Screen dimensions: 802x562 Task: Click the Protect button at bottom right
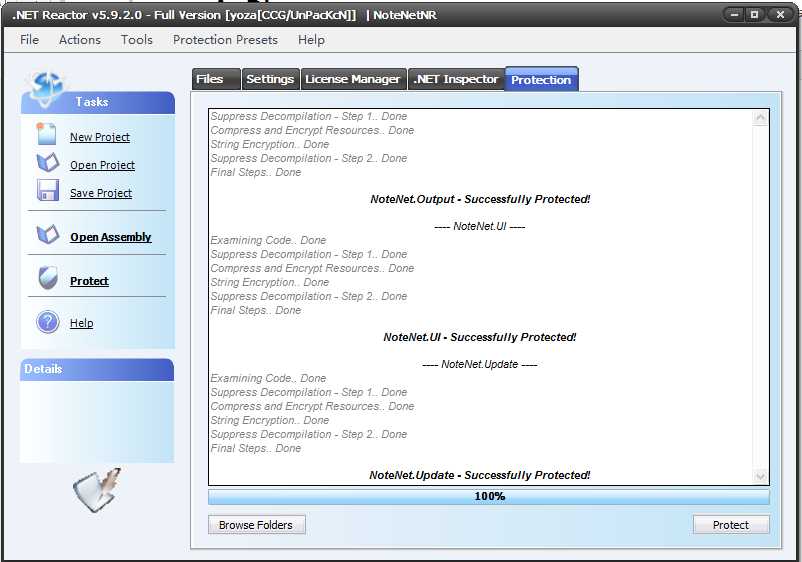730,525
